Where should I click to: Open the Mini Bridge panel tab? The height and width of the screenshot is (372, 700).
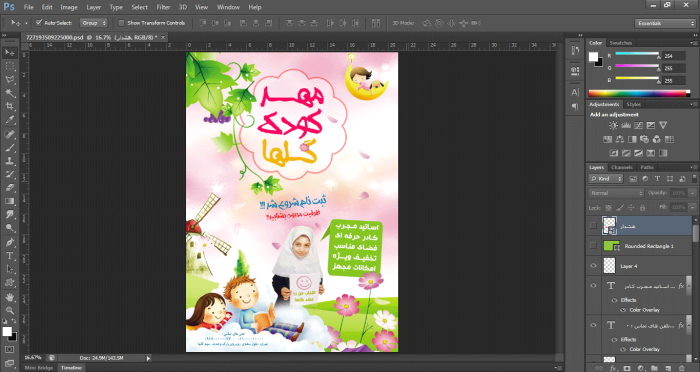[x=39, y=368]
